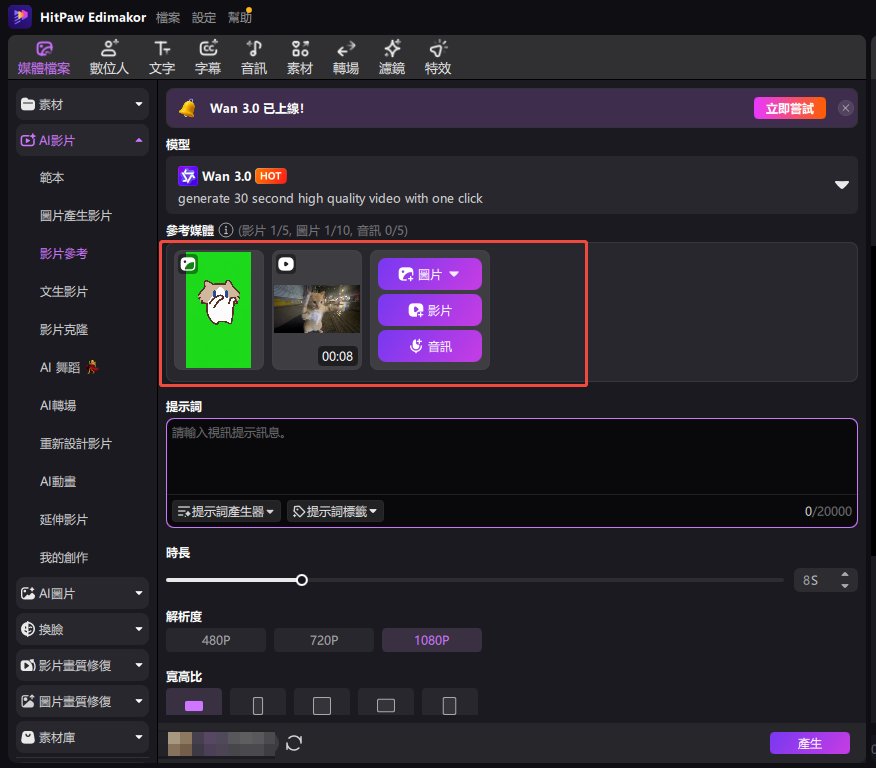Image resolution: width=876 pixels, height=768 pixels.
Task: Expand the 圖片畫質修復 section
Action: coord(82,702)
